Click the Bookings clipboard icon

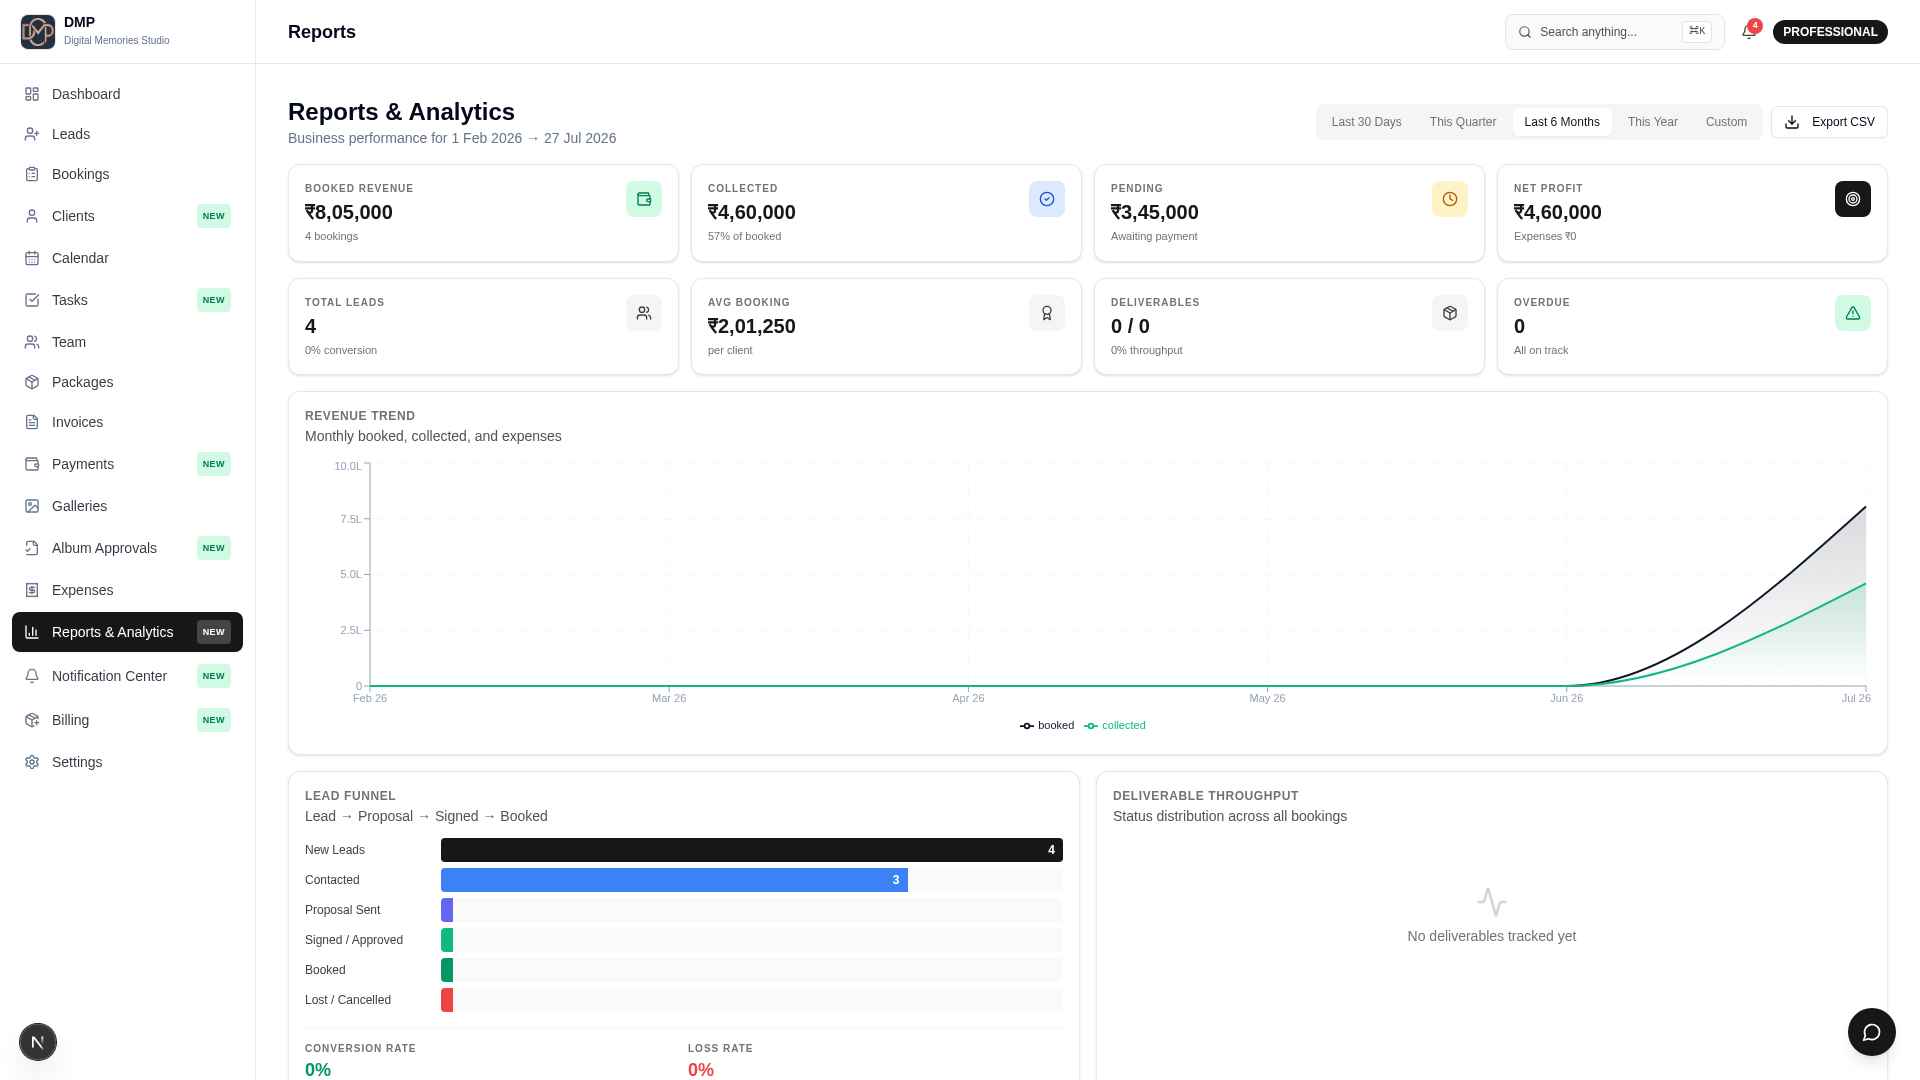click(x=32, y=174)
